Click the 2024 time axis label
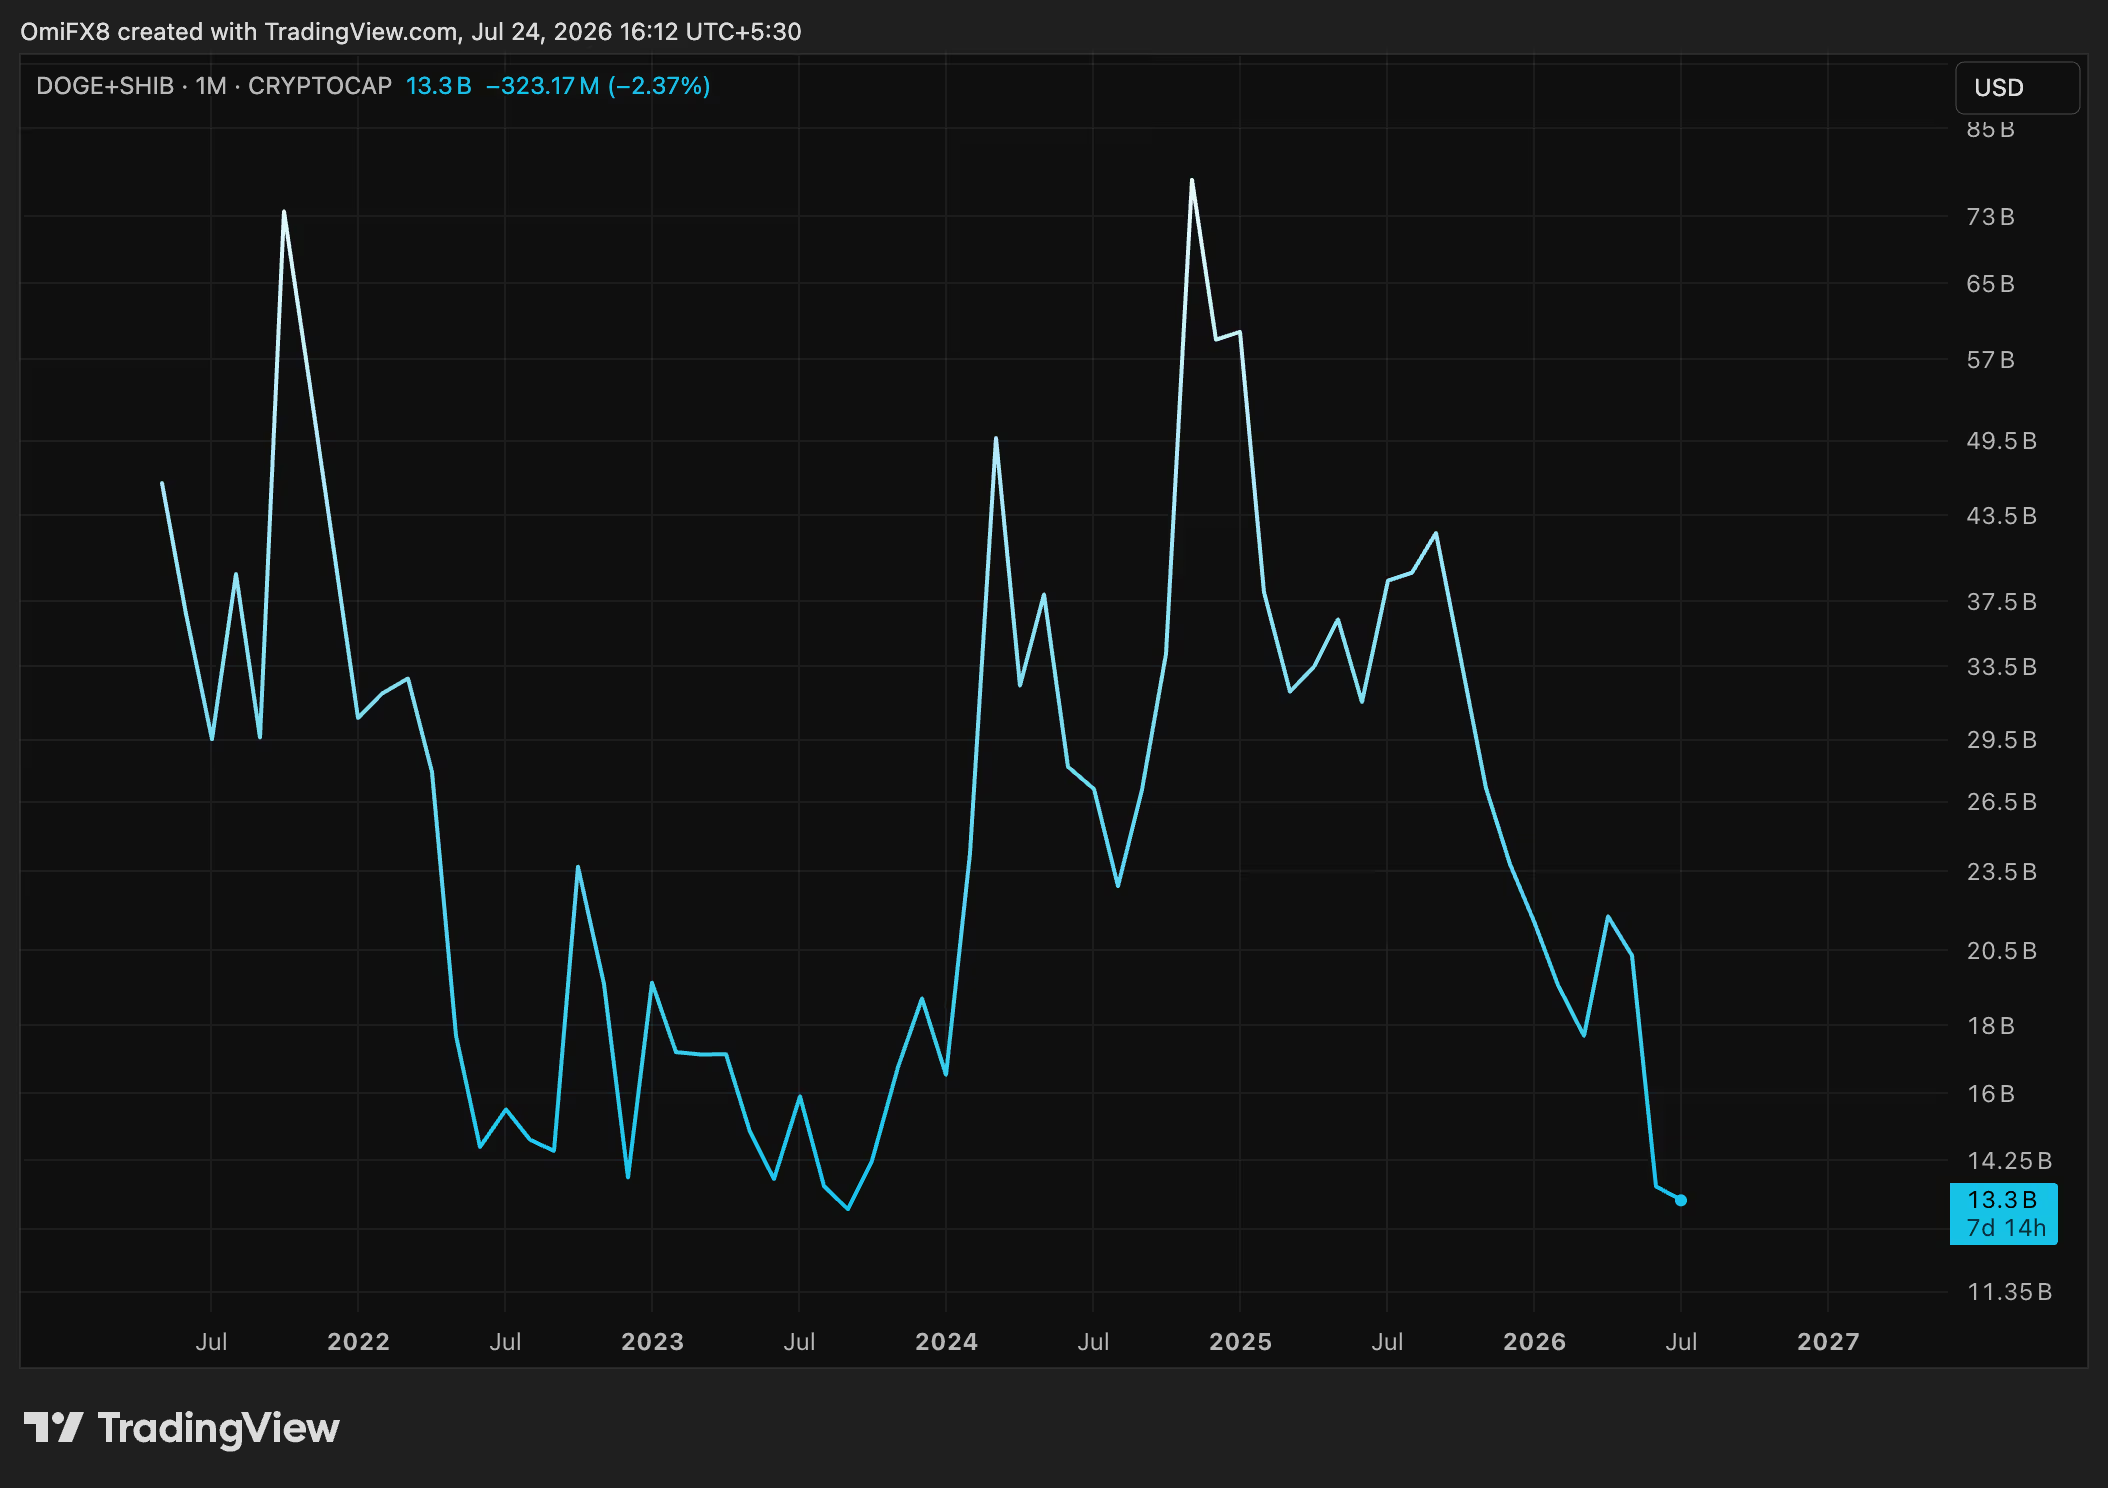 (946, 1342)
